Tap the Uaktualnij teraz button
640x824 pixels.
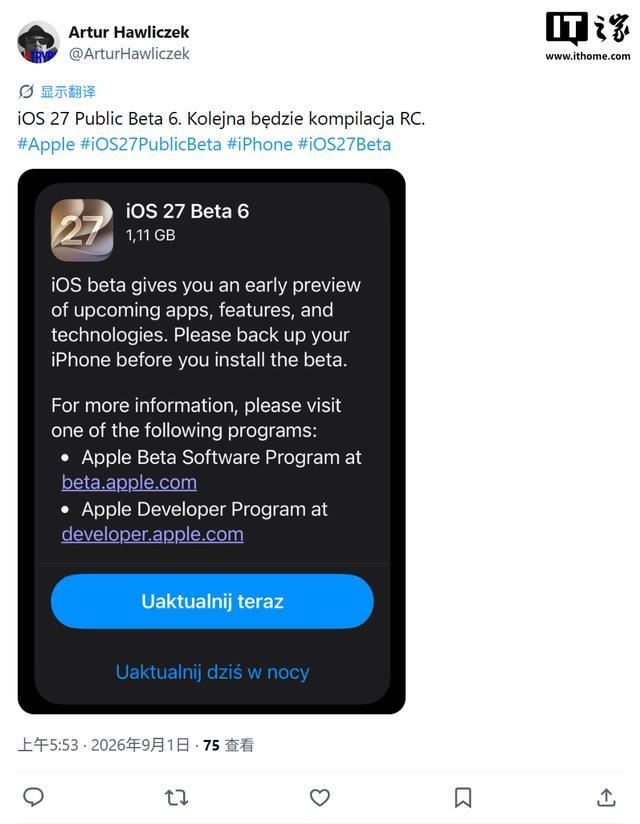(x=212, y=601)
